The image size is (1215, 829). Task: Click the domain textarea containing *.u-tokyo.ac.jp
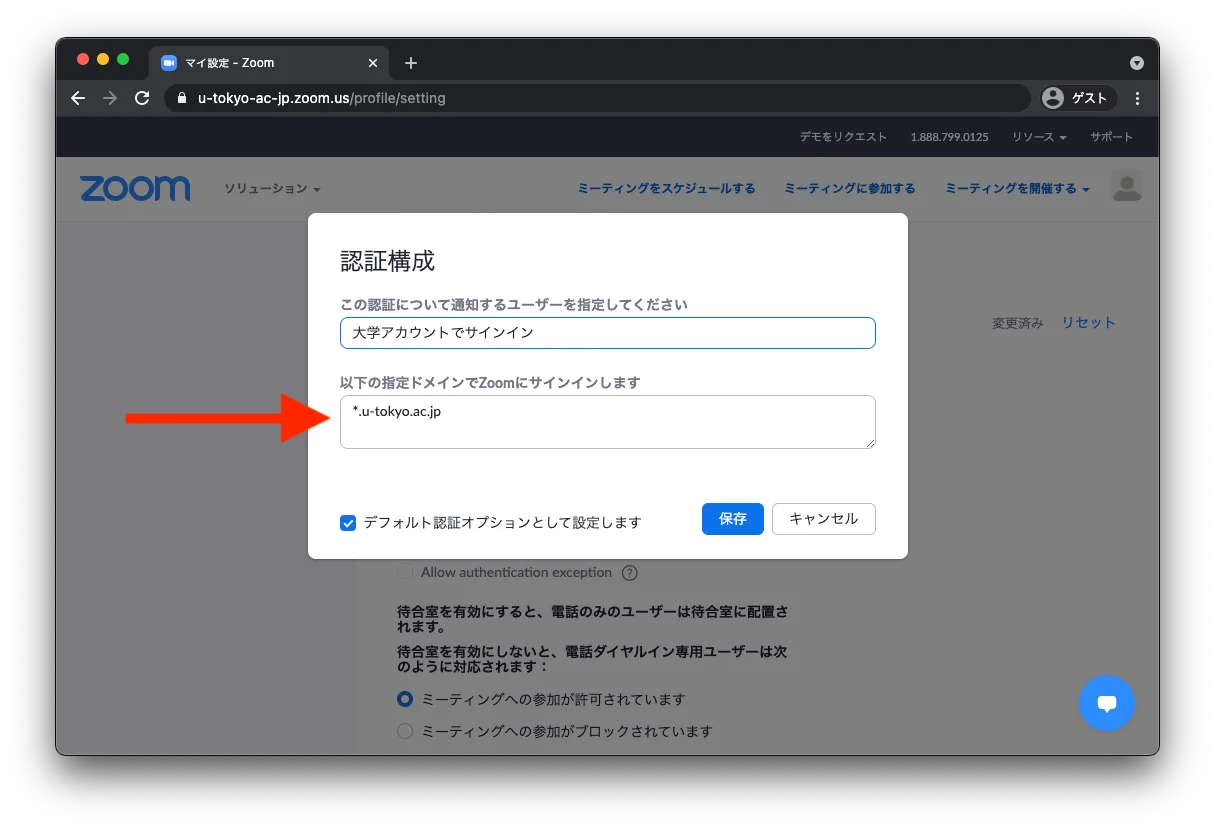(607, 422)
